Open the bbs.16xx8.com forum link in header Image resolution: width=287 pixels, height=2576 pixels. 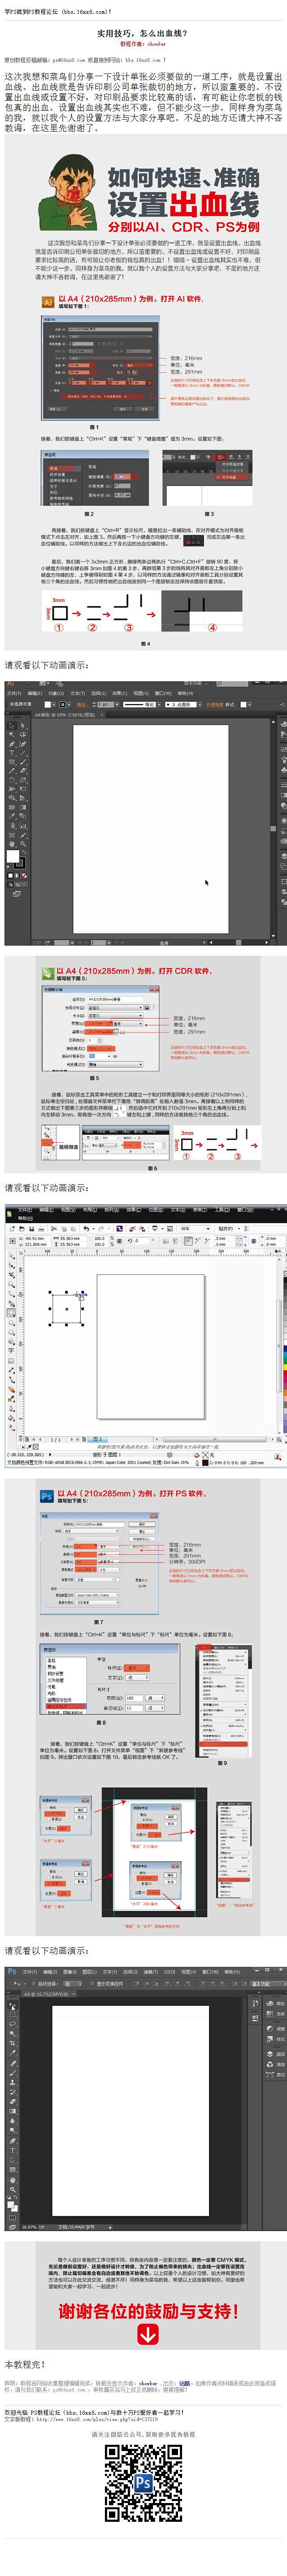tap(84, 12)
